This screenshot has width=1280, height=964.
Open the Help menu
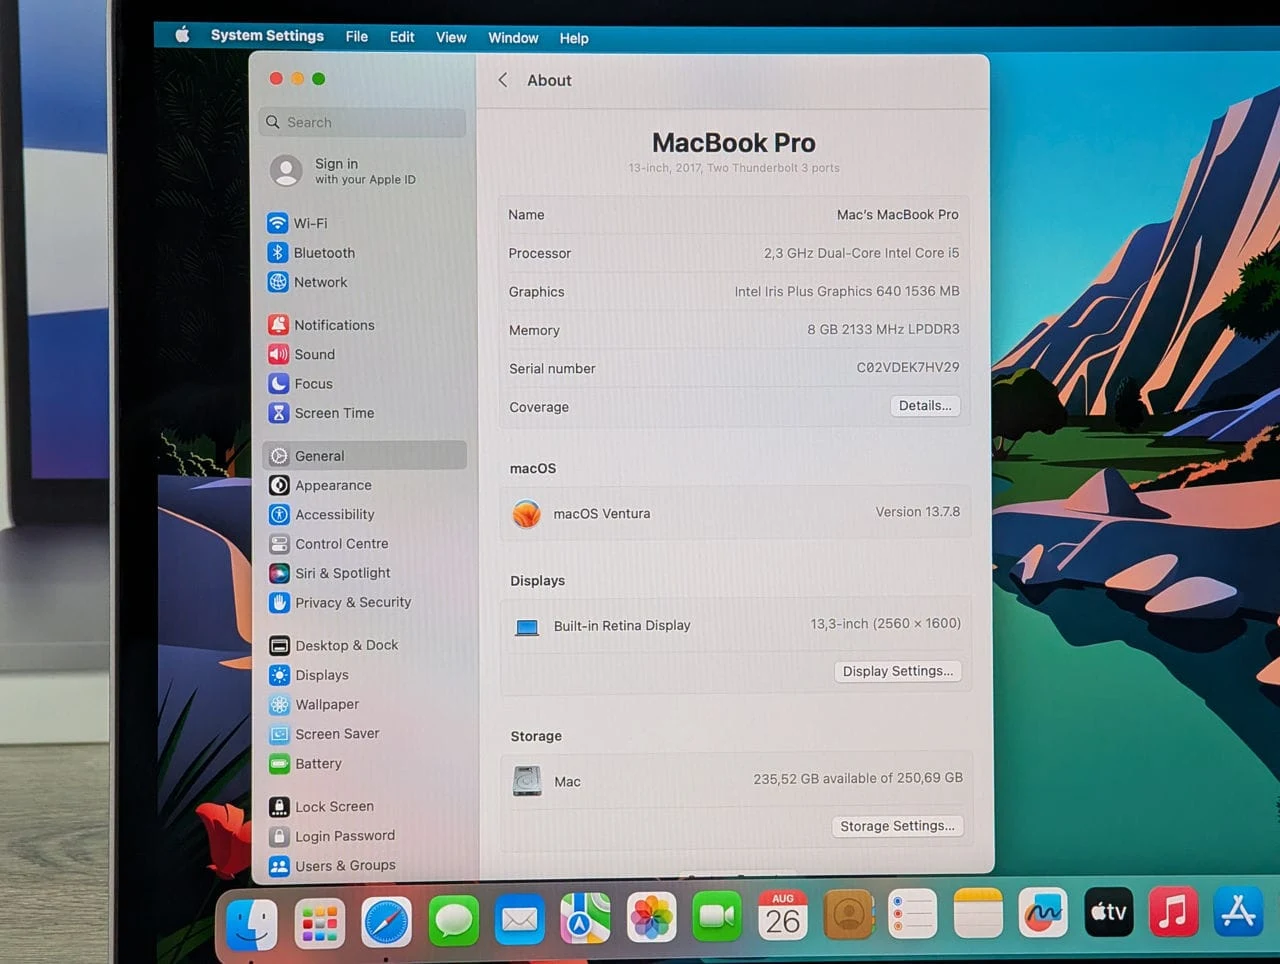tap(574, 38)
